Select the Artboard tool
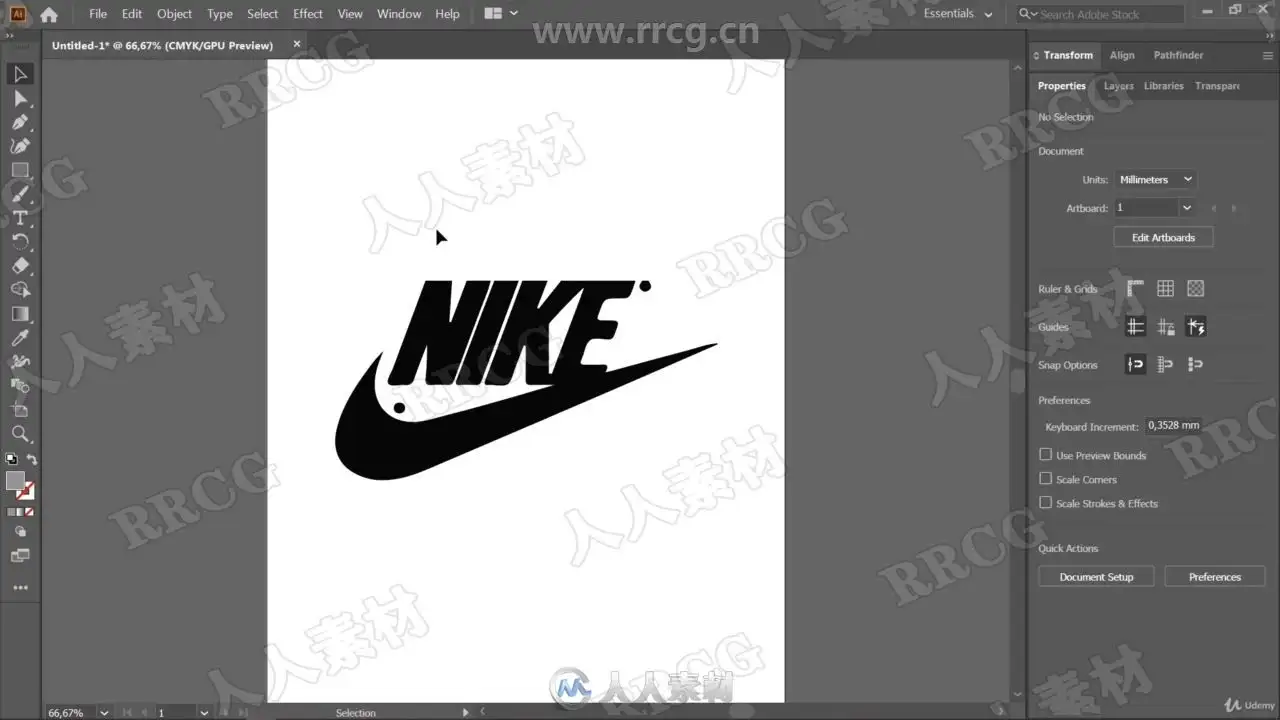The width and height of the screenshot is (1280, 720). [x=20, y=410]
